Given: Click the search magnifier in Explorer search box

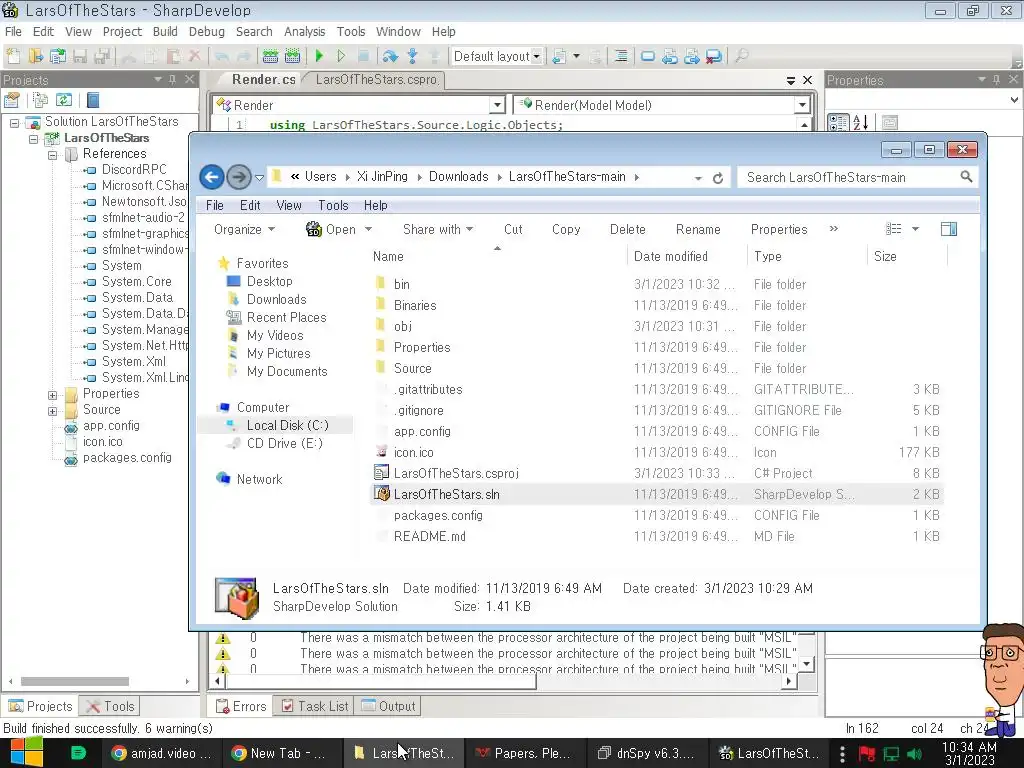Looking at the screenshot, I should point(967,177).
